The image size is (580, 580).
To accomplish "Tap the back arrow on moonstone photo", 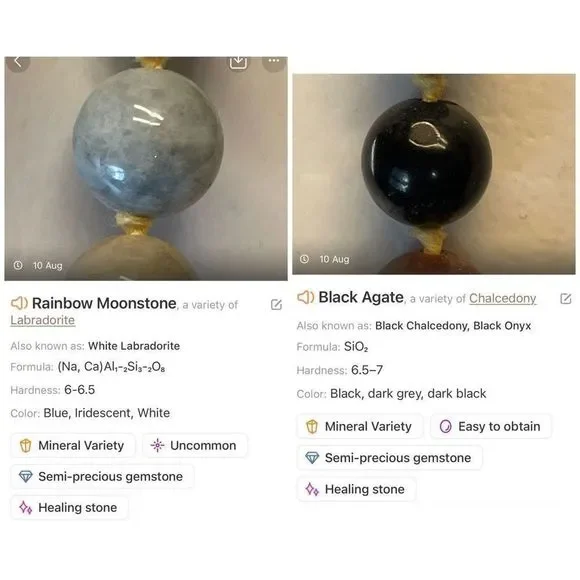I will pos(17,62).
